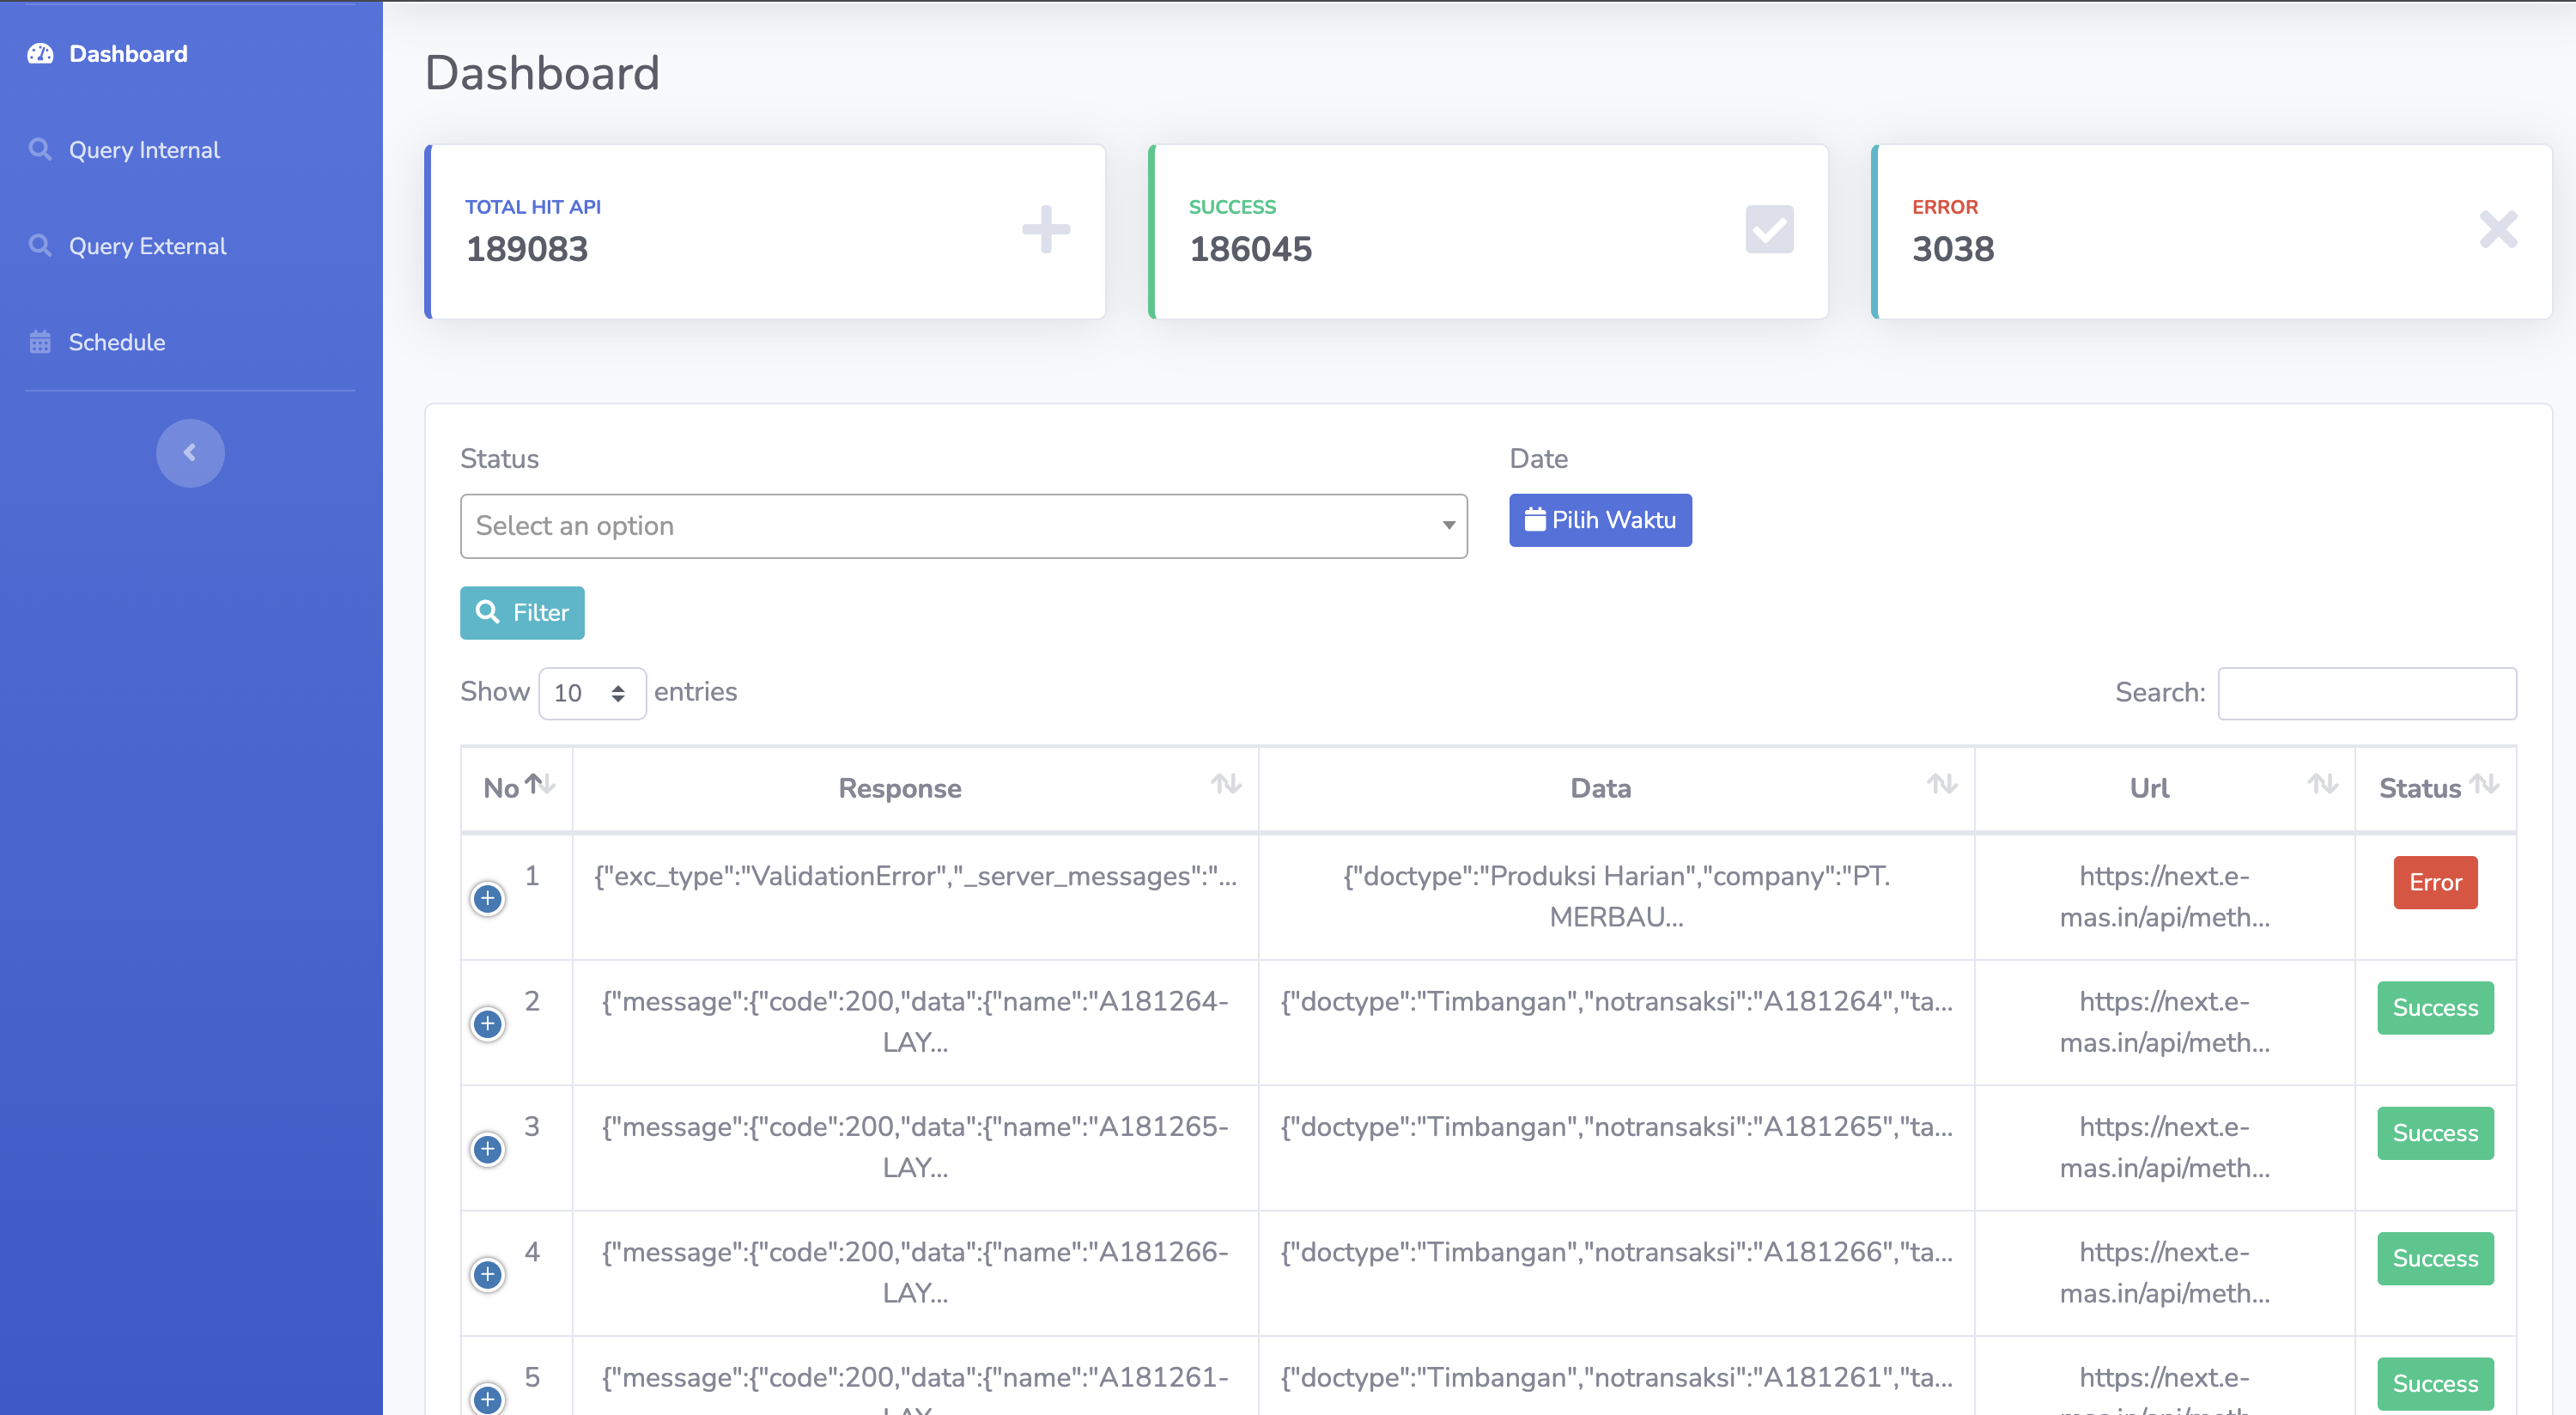Click the Dashboard gauge icon in sidebar

tap(40, 54)
